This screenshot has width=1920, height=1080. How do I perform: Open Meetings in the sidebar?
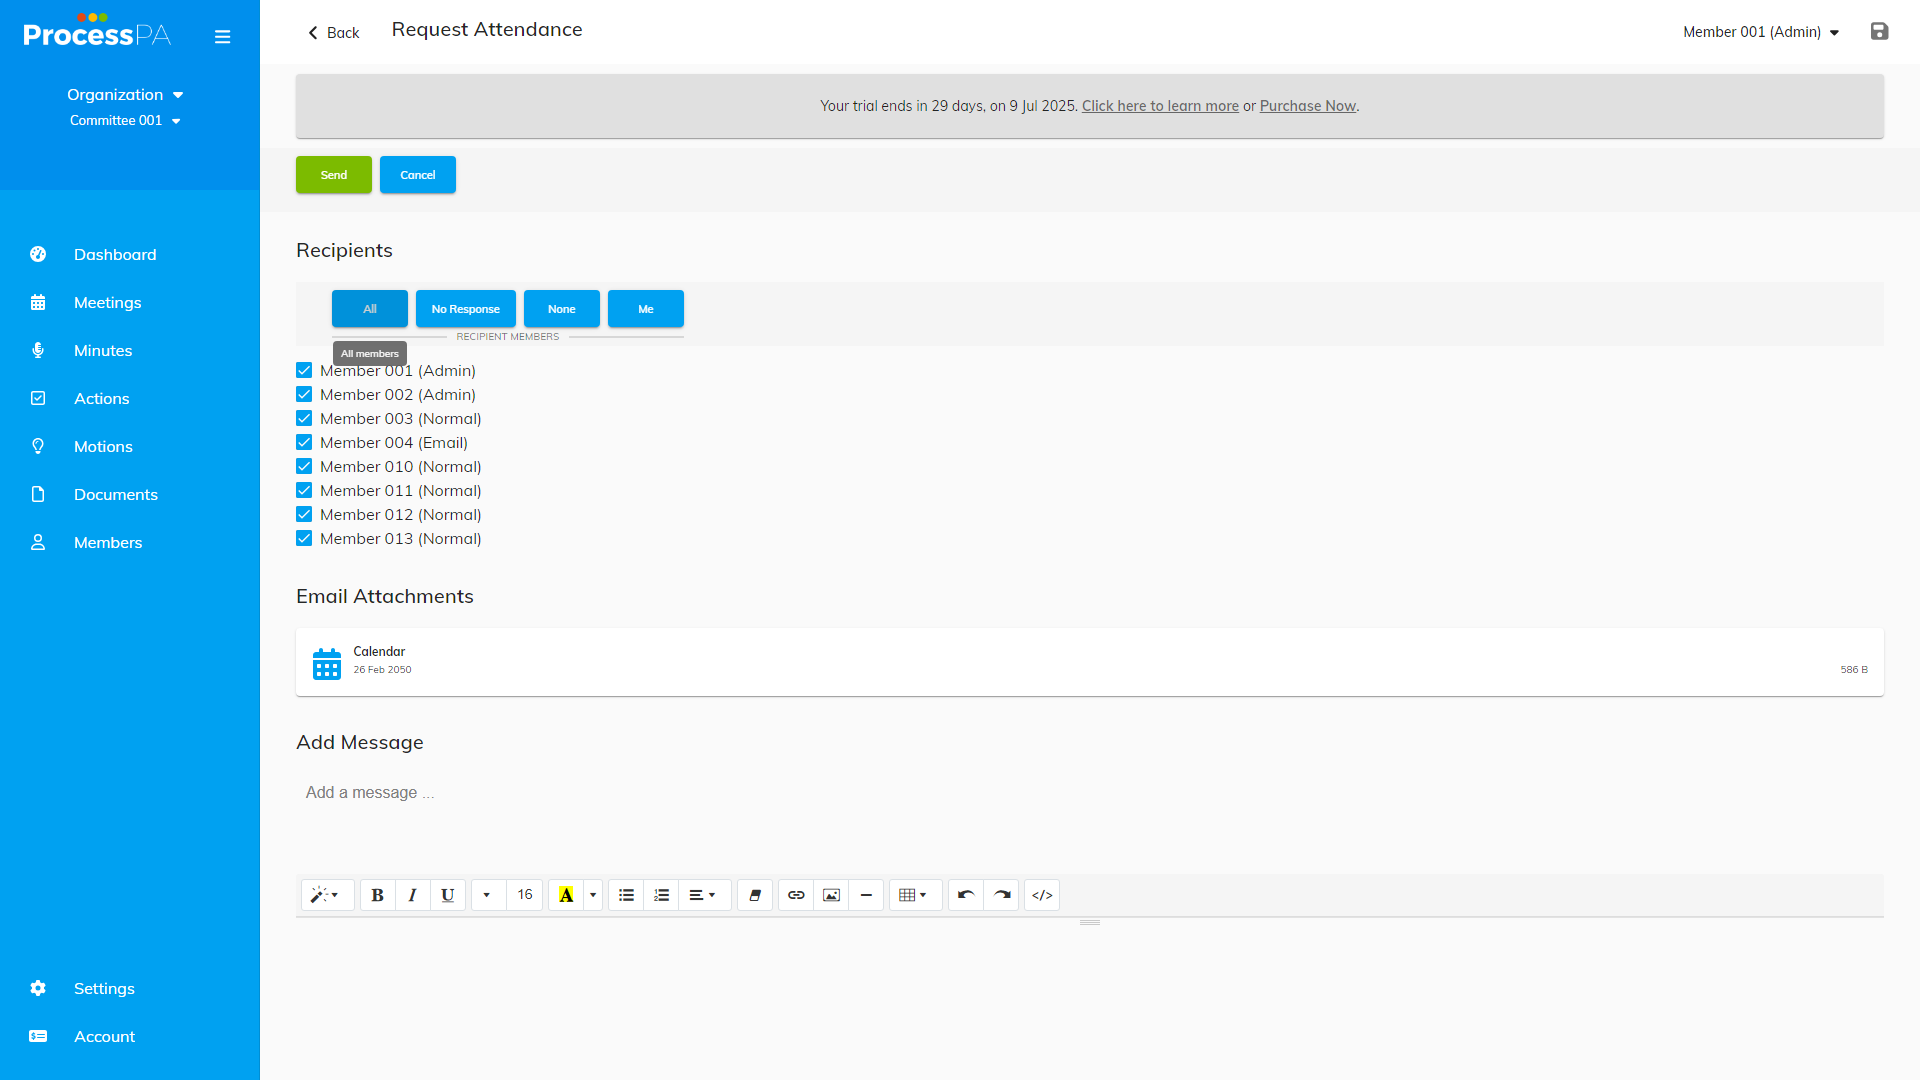107,303
